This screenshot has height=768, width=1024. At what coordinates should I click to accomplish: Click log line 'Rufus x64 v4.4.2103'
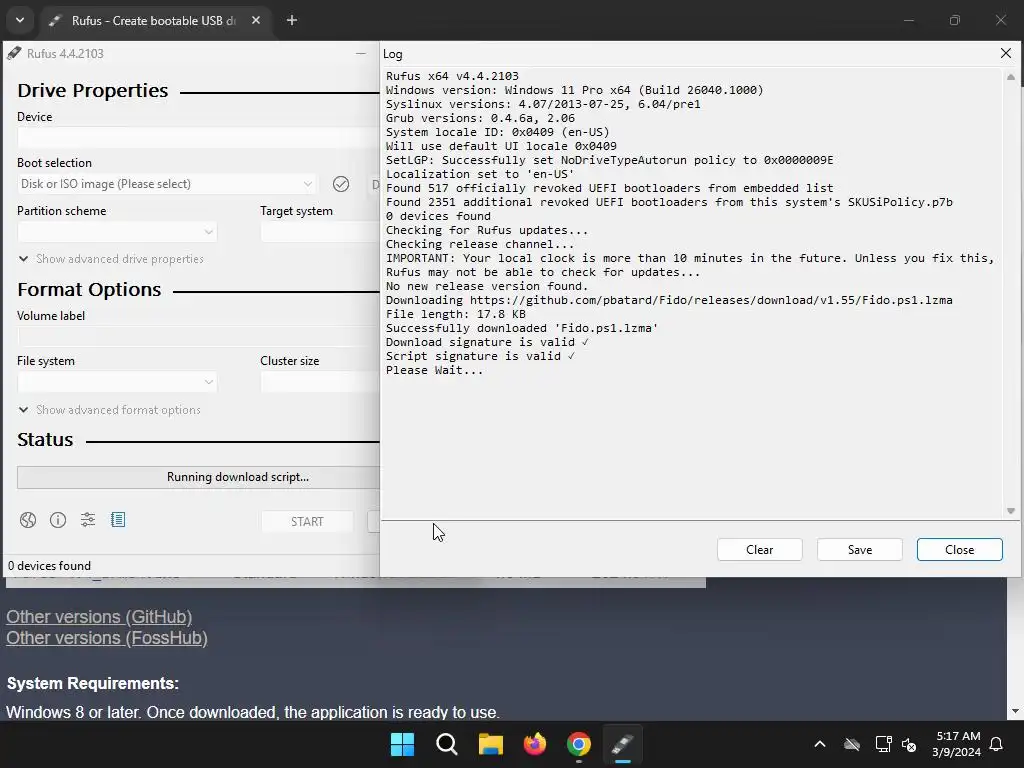coord(452,76)
